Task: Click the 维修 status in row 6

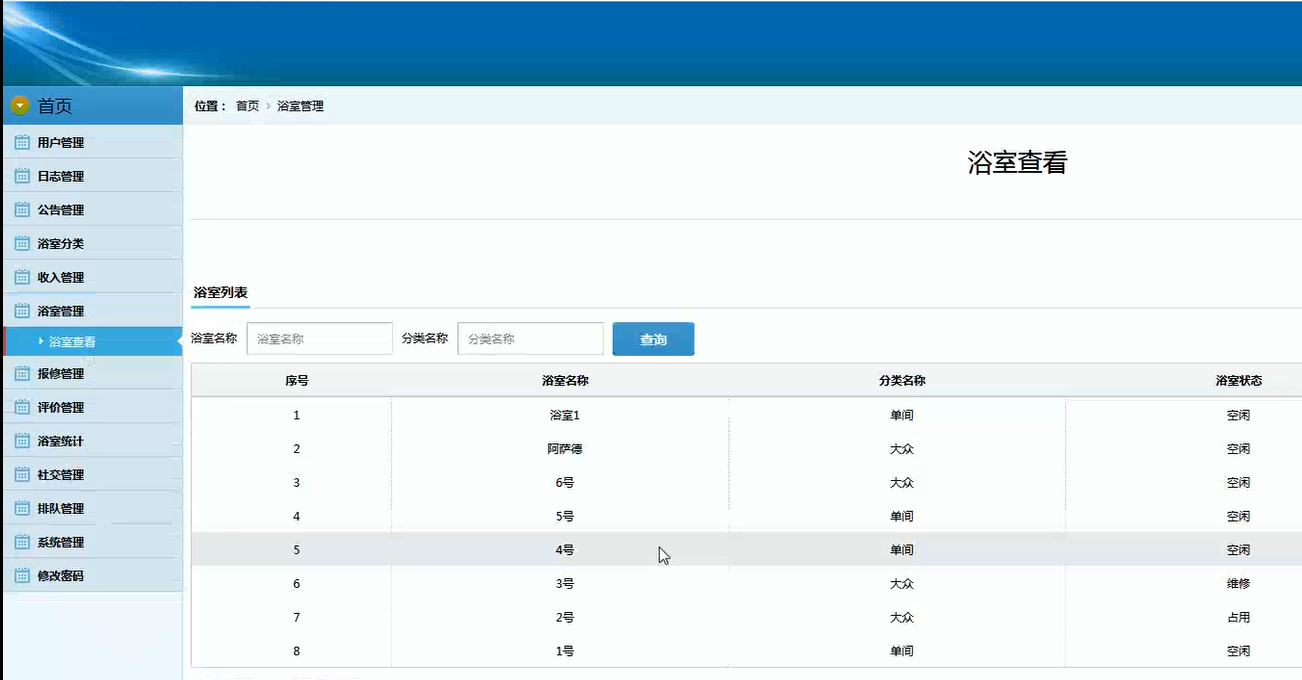Action: coord(1238,584)
